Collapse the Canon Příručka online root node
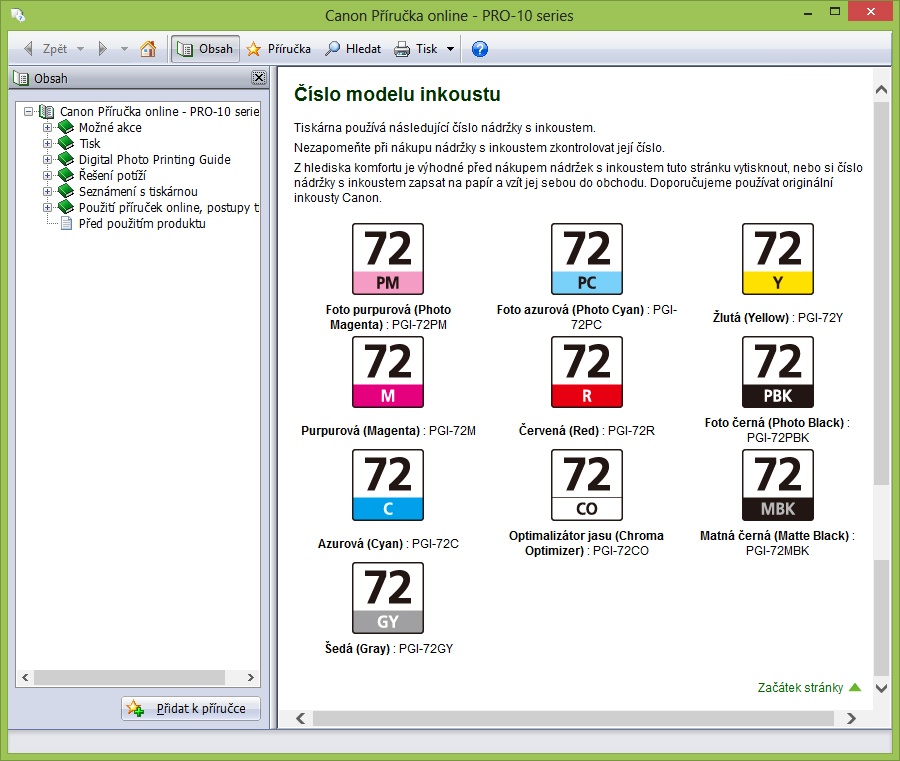Viewport: 900px width, 761px height. [28, 111]
